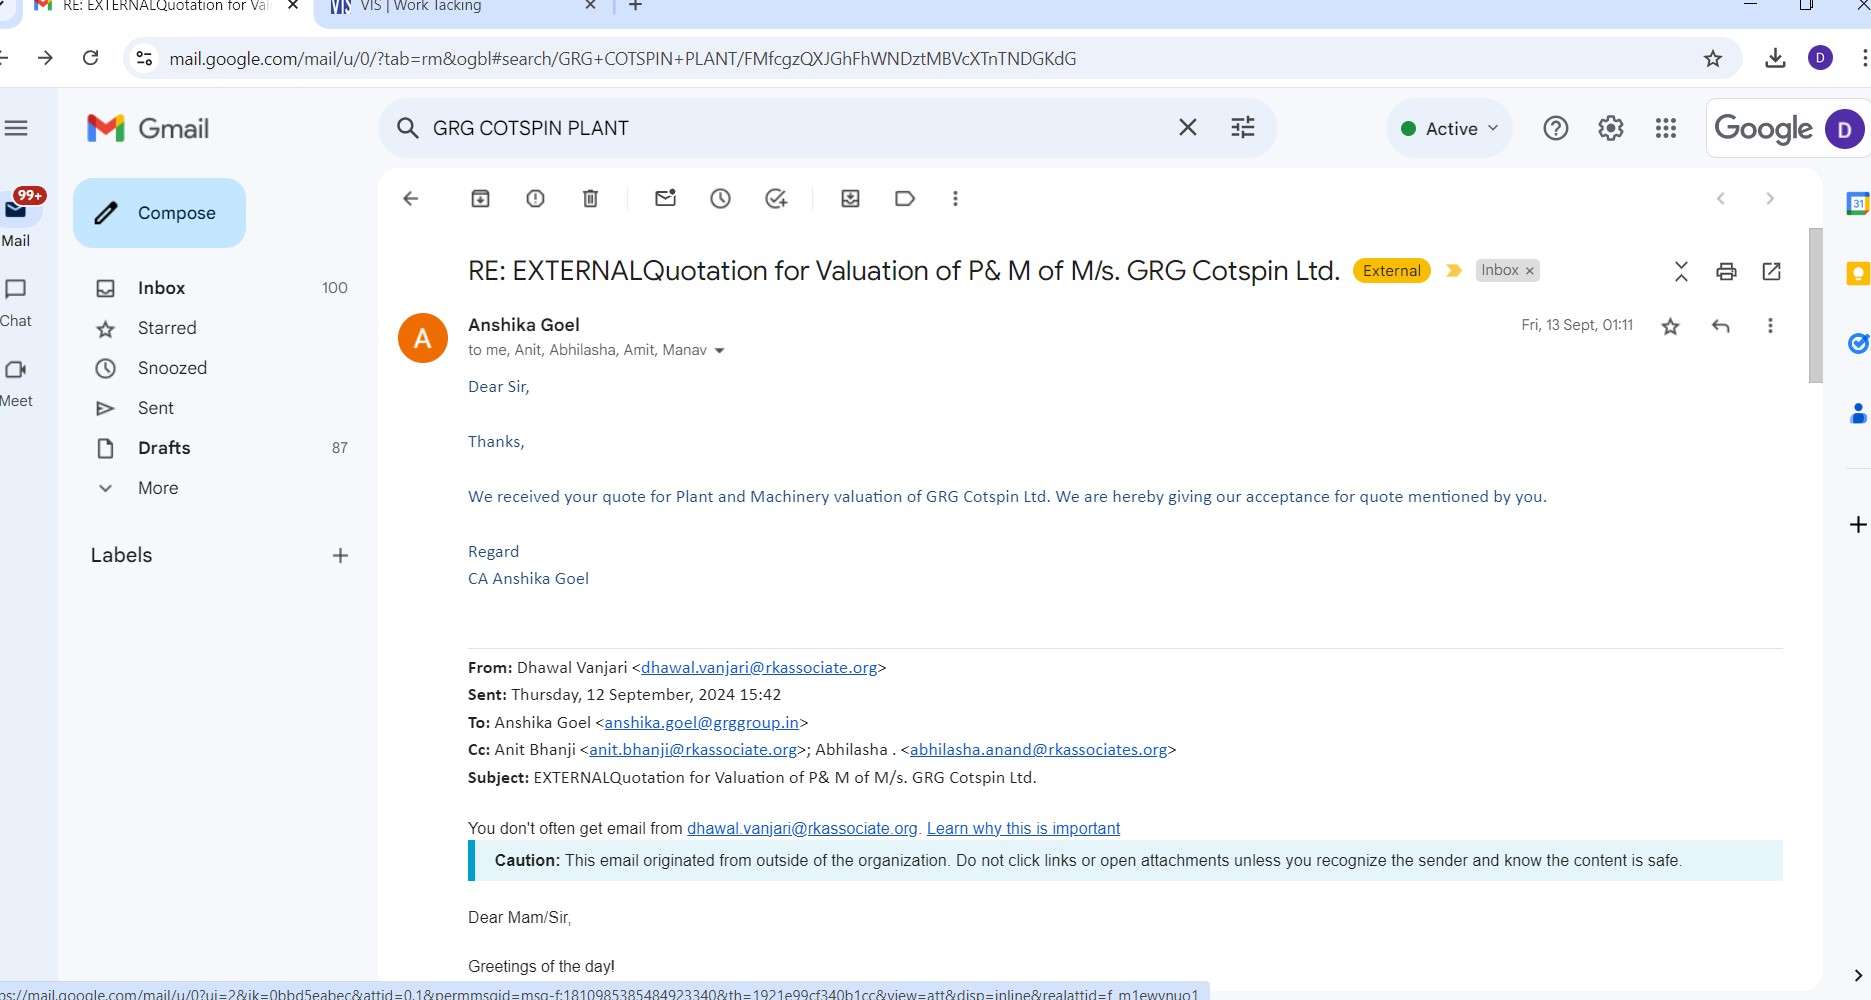This screenshot has height=1000, width=1871.
Task: Open the Labels tag icon in toolbar
Action: [x=905, y=198]
